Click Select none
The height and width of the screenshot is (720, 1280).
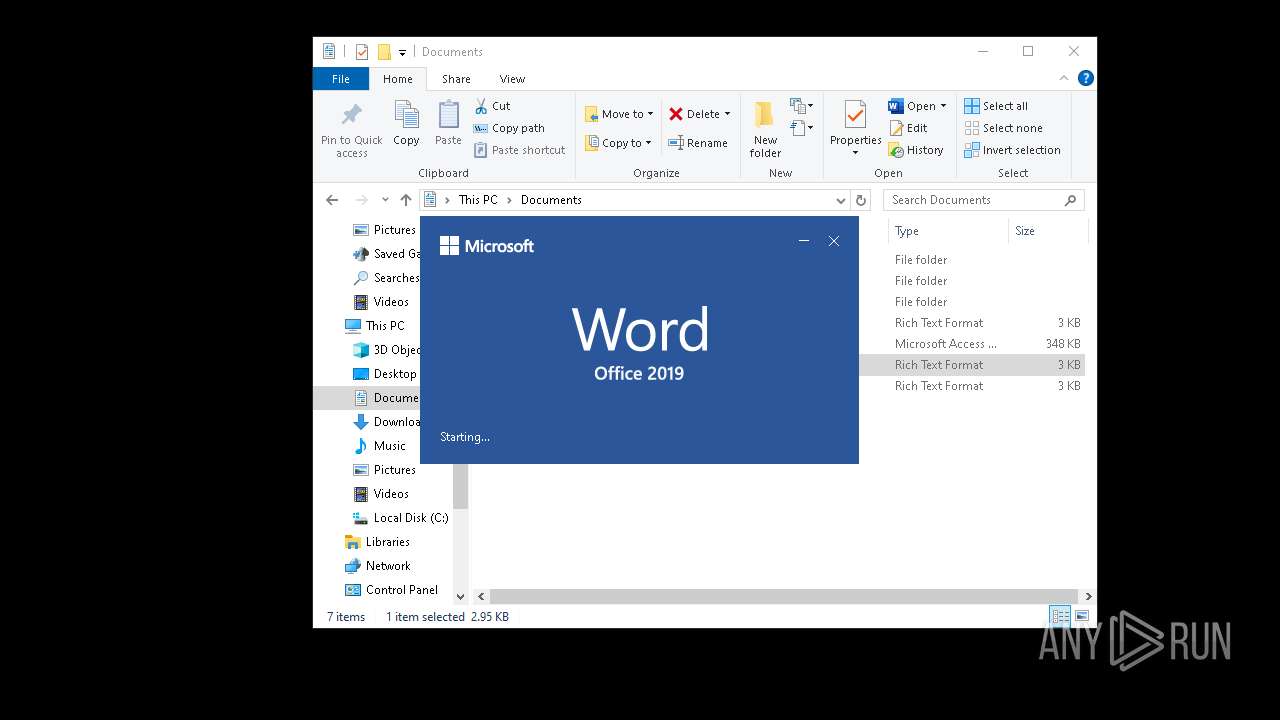(1003, 128)
